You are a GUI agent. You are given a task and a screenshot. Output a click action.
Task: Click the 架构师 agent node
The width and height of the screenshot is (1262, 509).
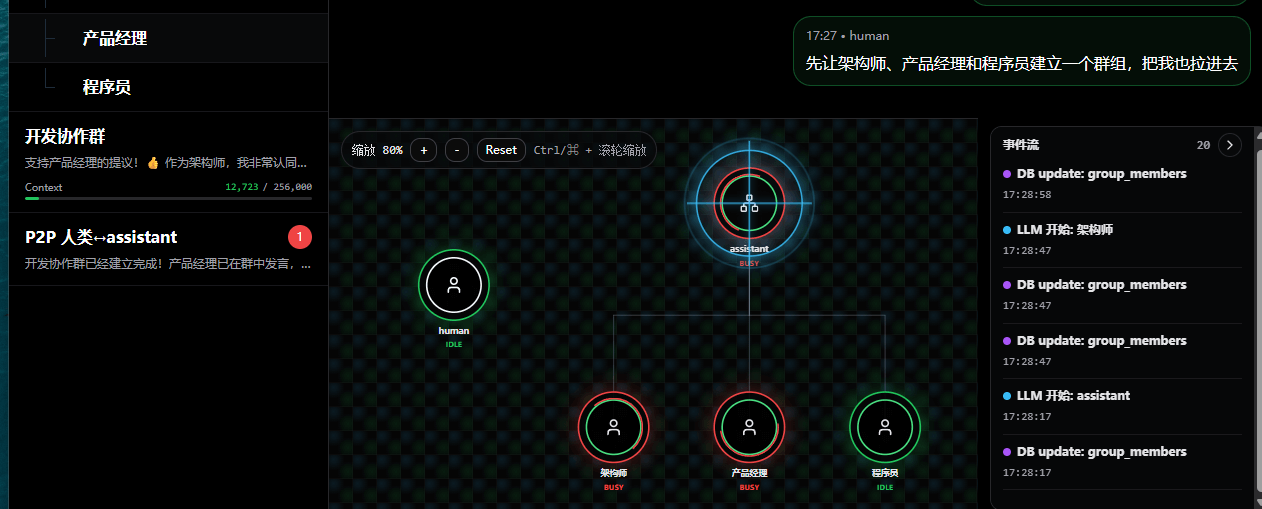coord(613,427)
